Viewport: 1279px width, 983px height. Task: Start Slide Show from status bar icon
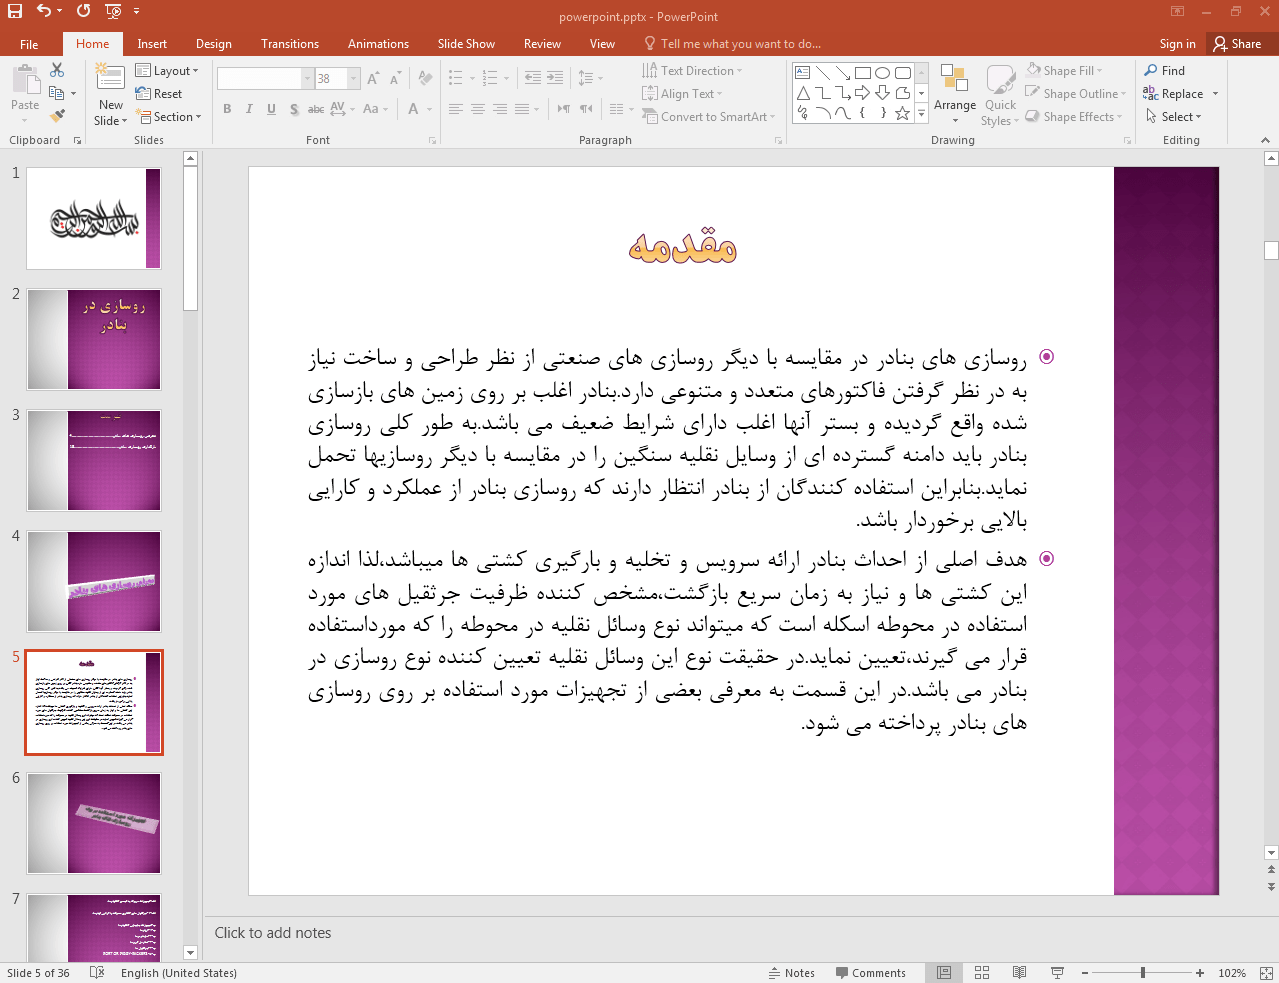pos(1057,973)
